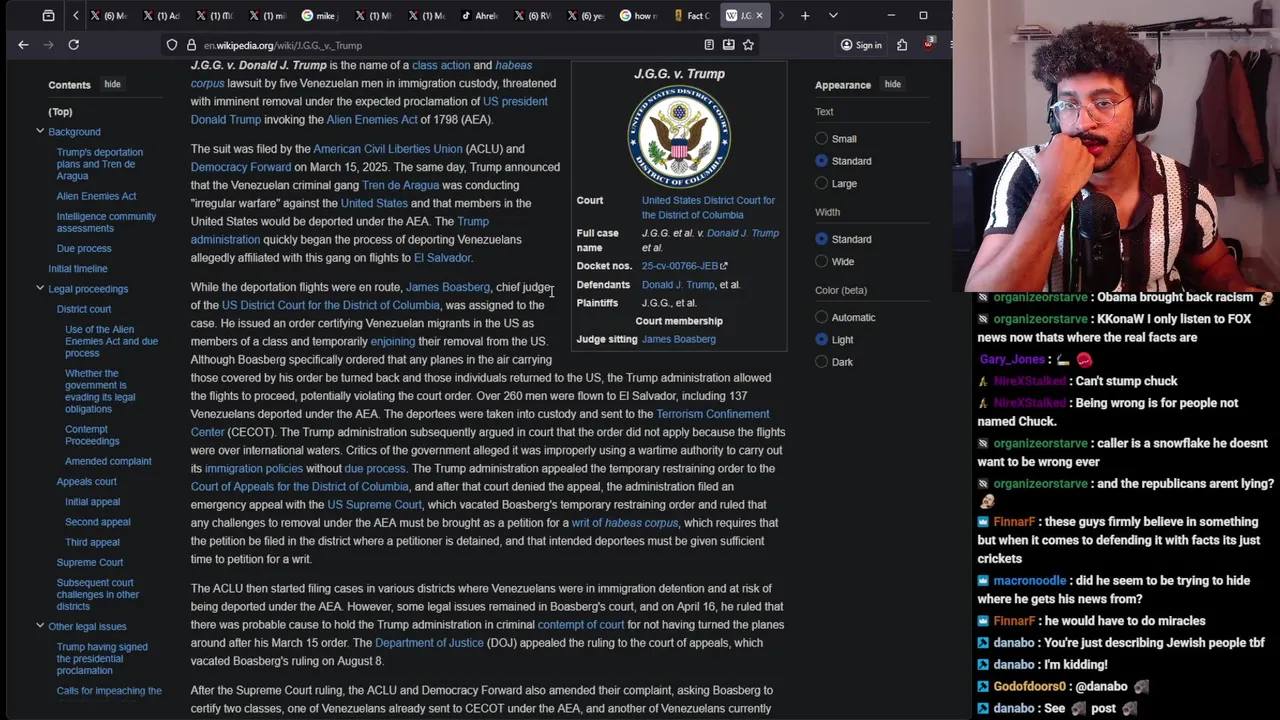Collapse Other legal issues section in Contents

coord(40,627)
